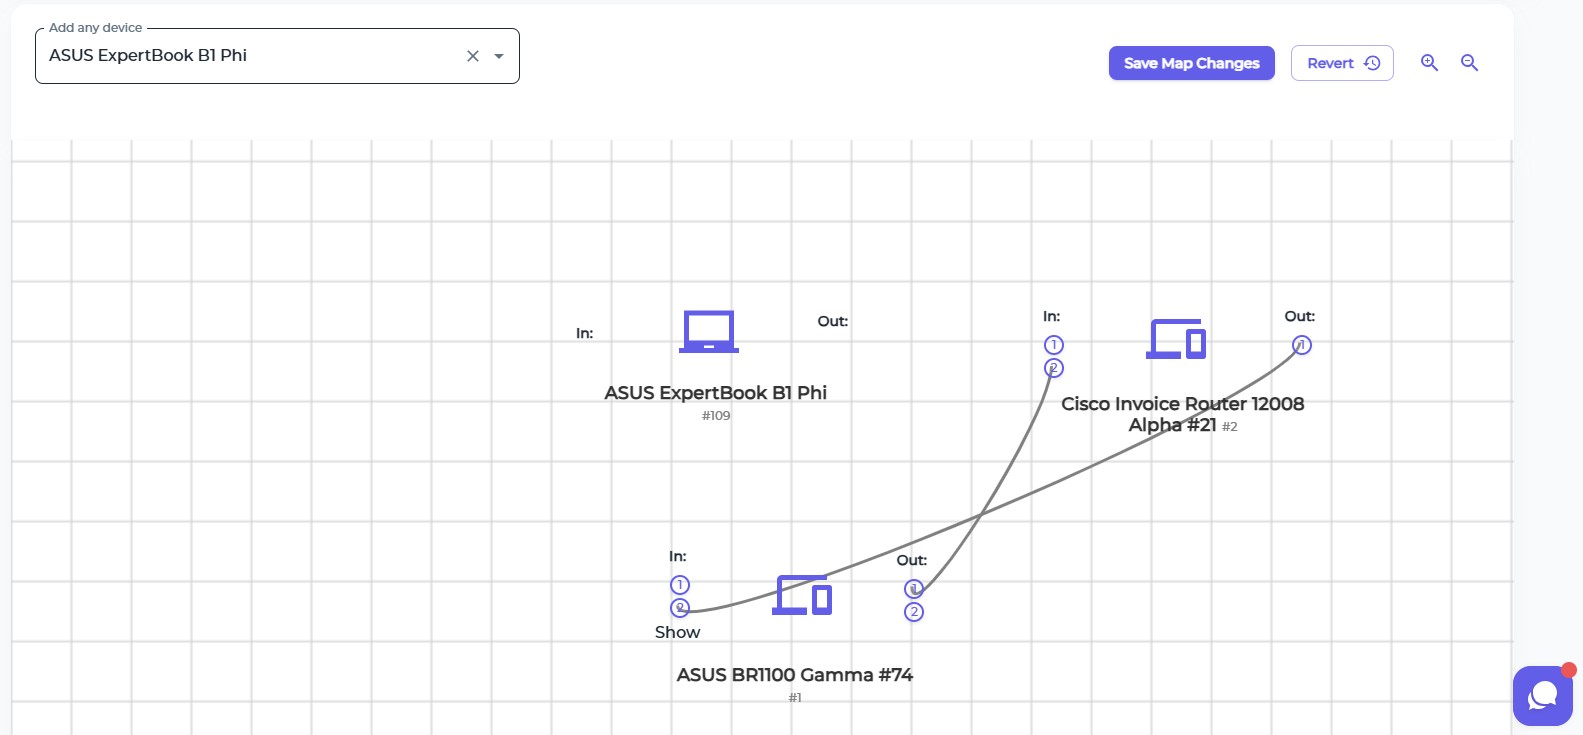The height and width of the screenshot is (735, 1583).
Task: Click the Show link under In ports
Action: click(677, 632)
